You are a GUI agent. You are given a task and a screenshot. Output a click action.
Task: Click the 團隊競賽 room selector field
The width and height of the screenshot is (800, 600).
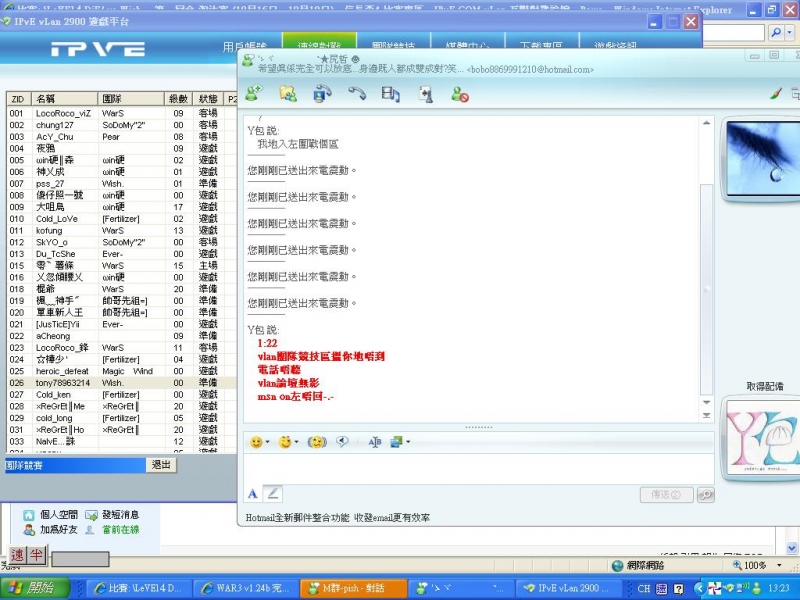75,465
